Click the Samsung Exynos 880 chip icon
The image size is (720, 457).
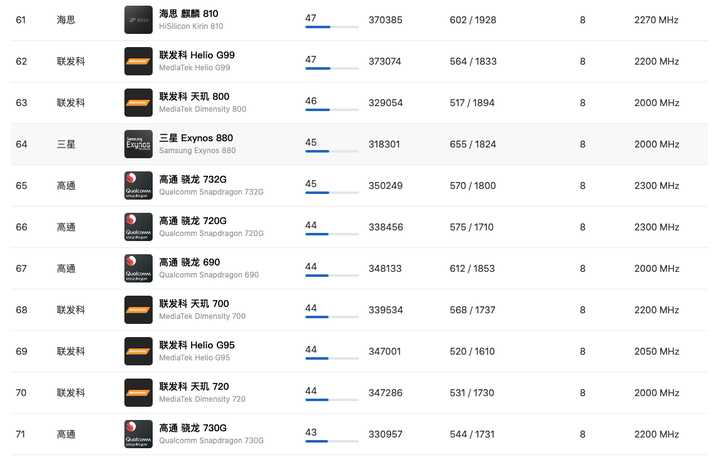(x=138, y=144)
